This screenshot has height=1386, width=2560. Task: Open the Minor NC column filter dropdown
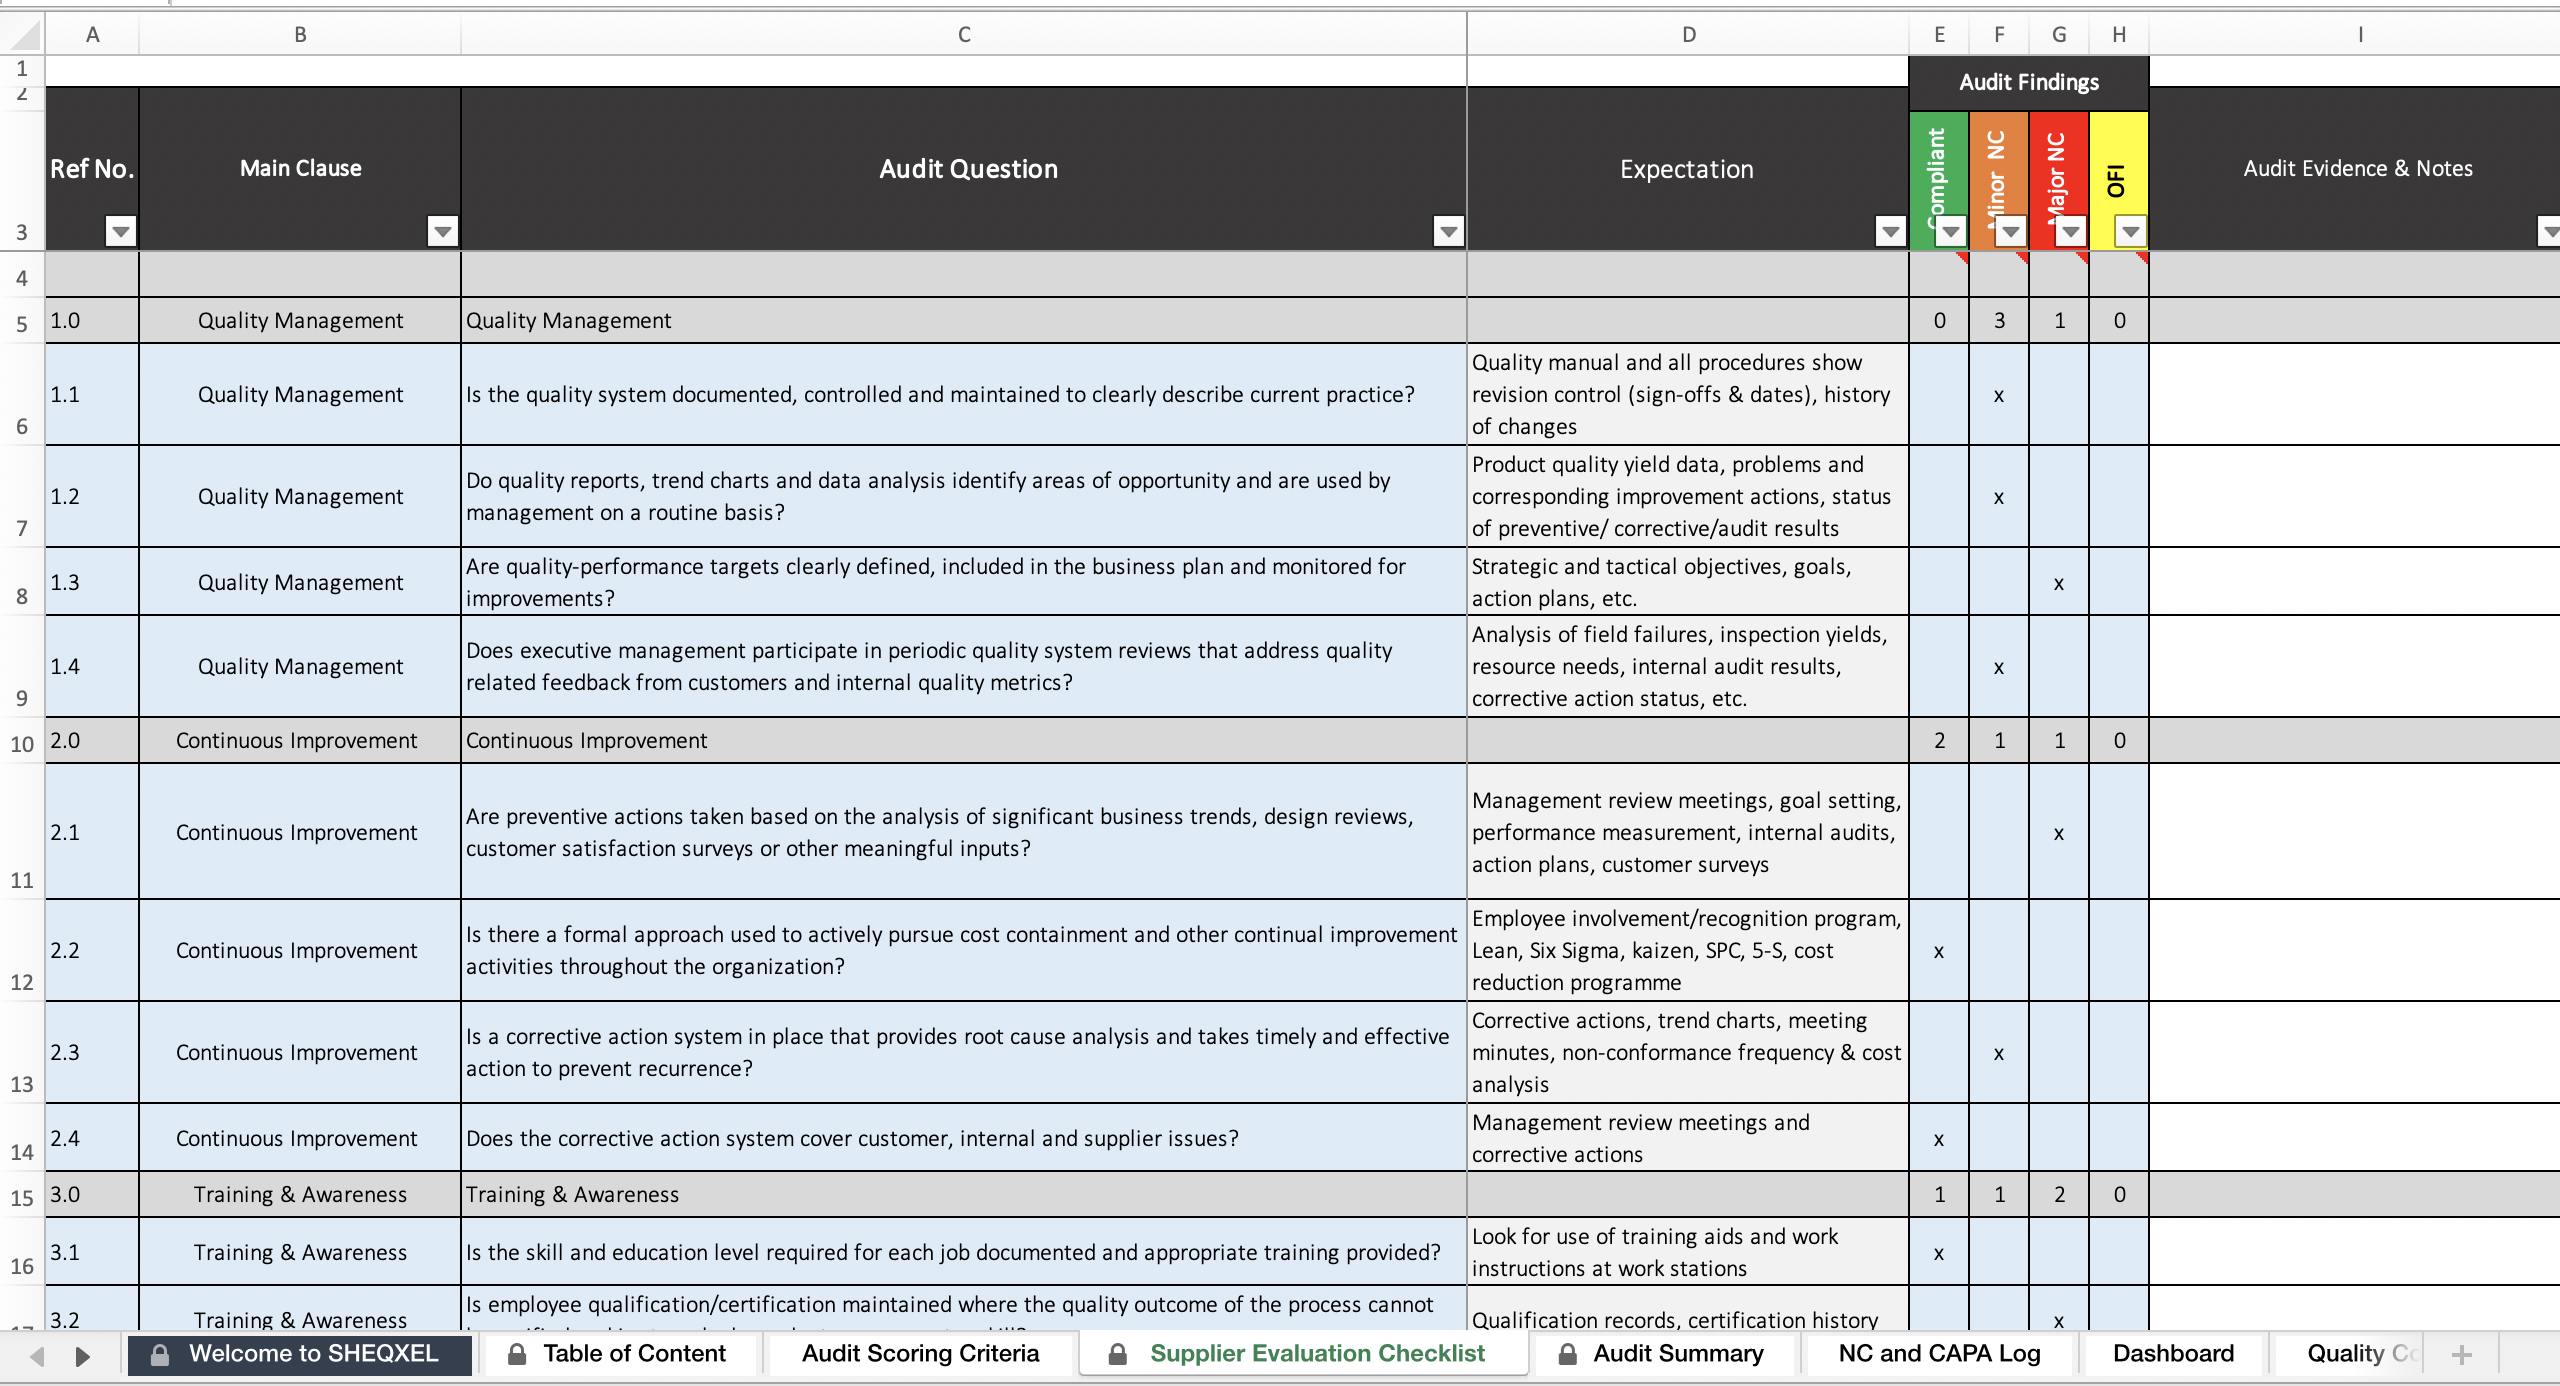(x=2010, y=232)
